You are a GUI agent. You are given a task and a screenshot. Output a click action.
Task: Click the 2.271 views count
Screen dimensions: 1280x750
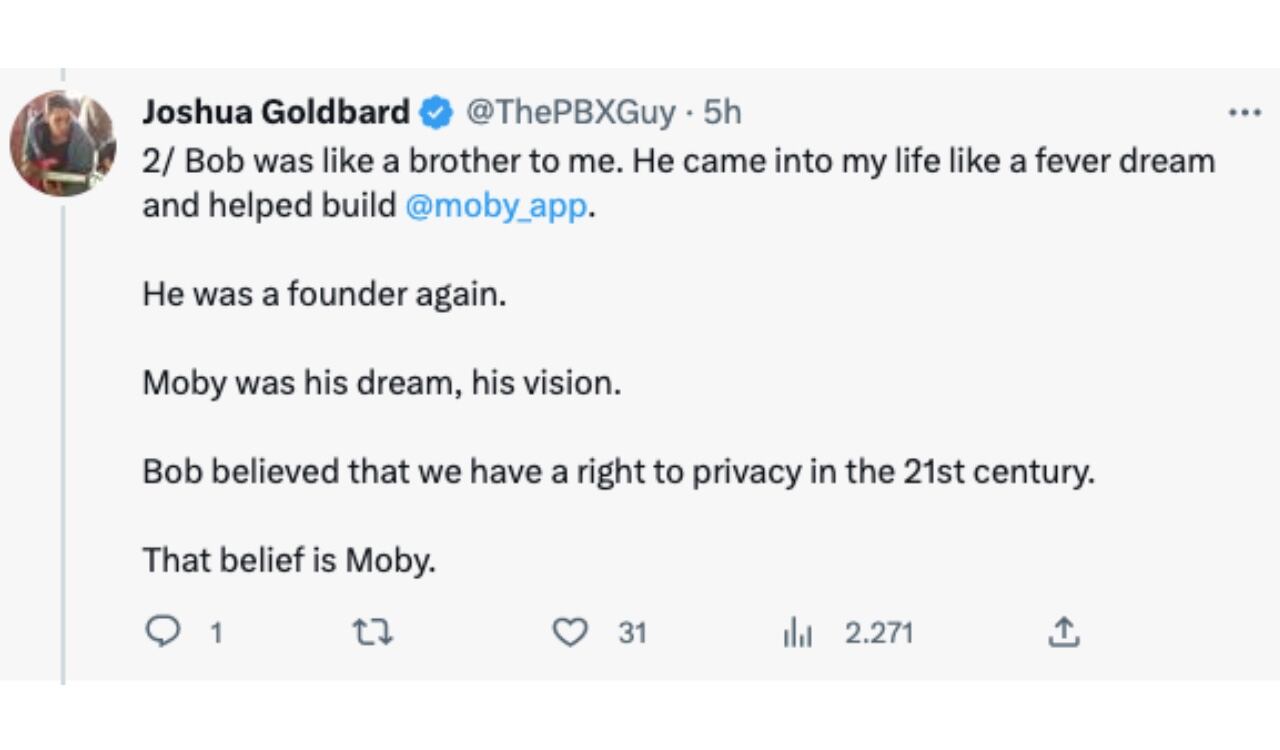pyautogui.click(x=876, y=631)
